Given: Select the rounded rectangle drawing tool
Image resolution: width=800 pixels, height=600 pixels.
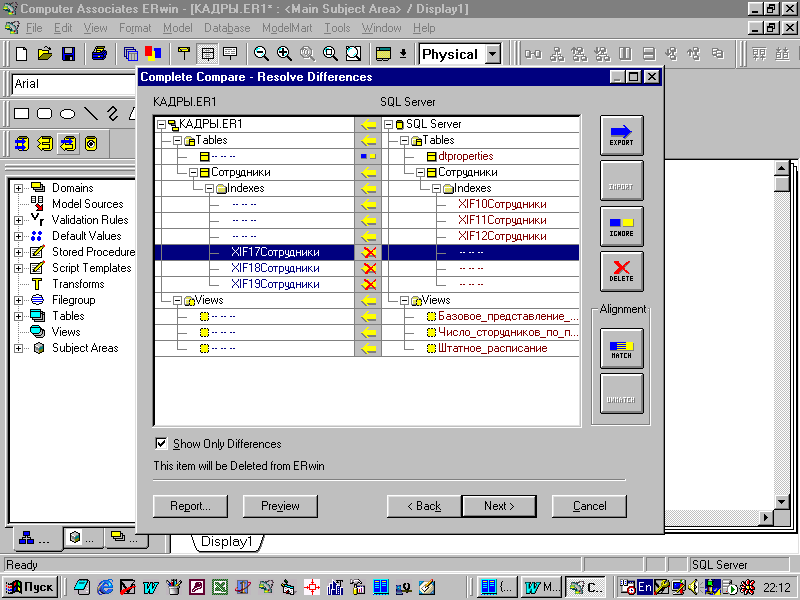Looking at the screenshot, I should [x=44, y=113].
